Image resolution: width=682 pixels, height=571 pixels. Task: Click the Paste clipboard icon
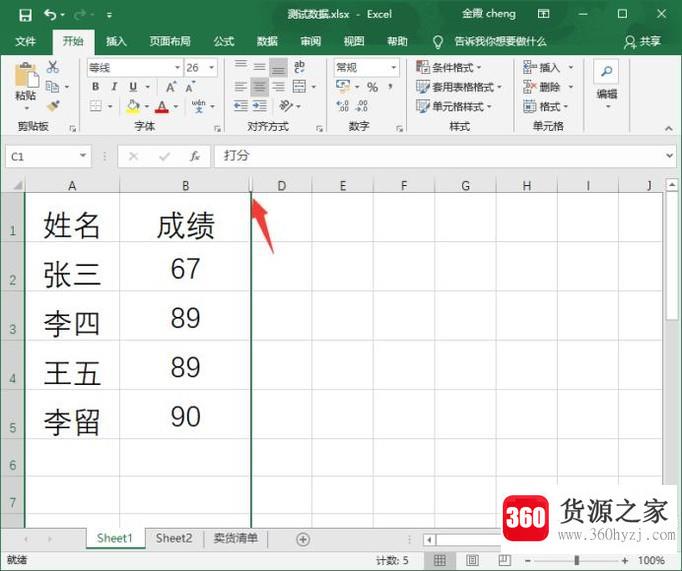pyautogui.click(x=27, y=75)
